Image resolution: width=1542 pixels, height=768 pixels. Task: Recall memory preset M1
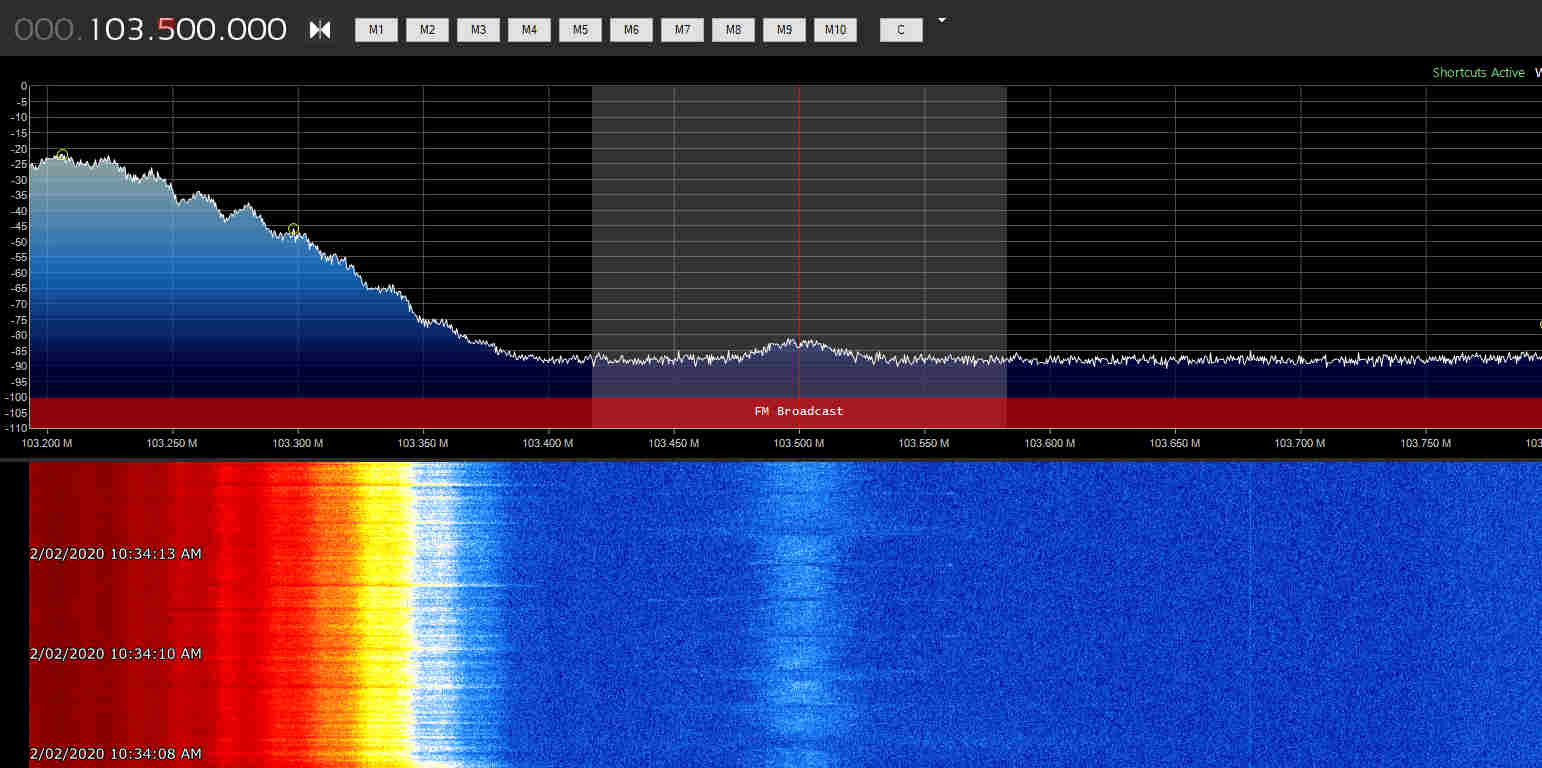pyautogui.click(x=376, y=30)
